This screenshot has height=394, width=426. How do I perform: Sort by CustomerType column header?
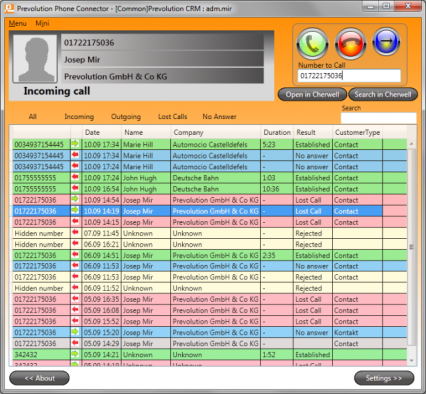point(357,132)
